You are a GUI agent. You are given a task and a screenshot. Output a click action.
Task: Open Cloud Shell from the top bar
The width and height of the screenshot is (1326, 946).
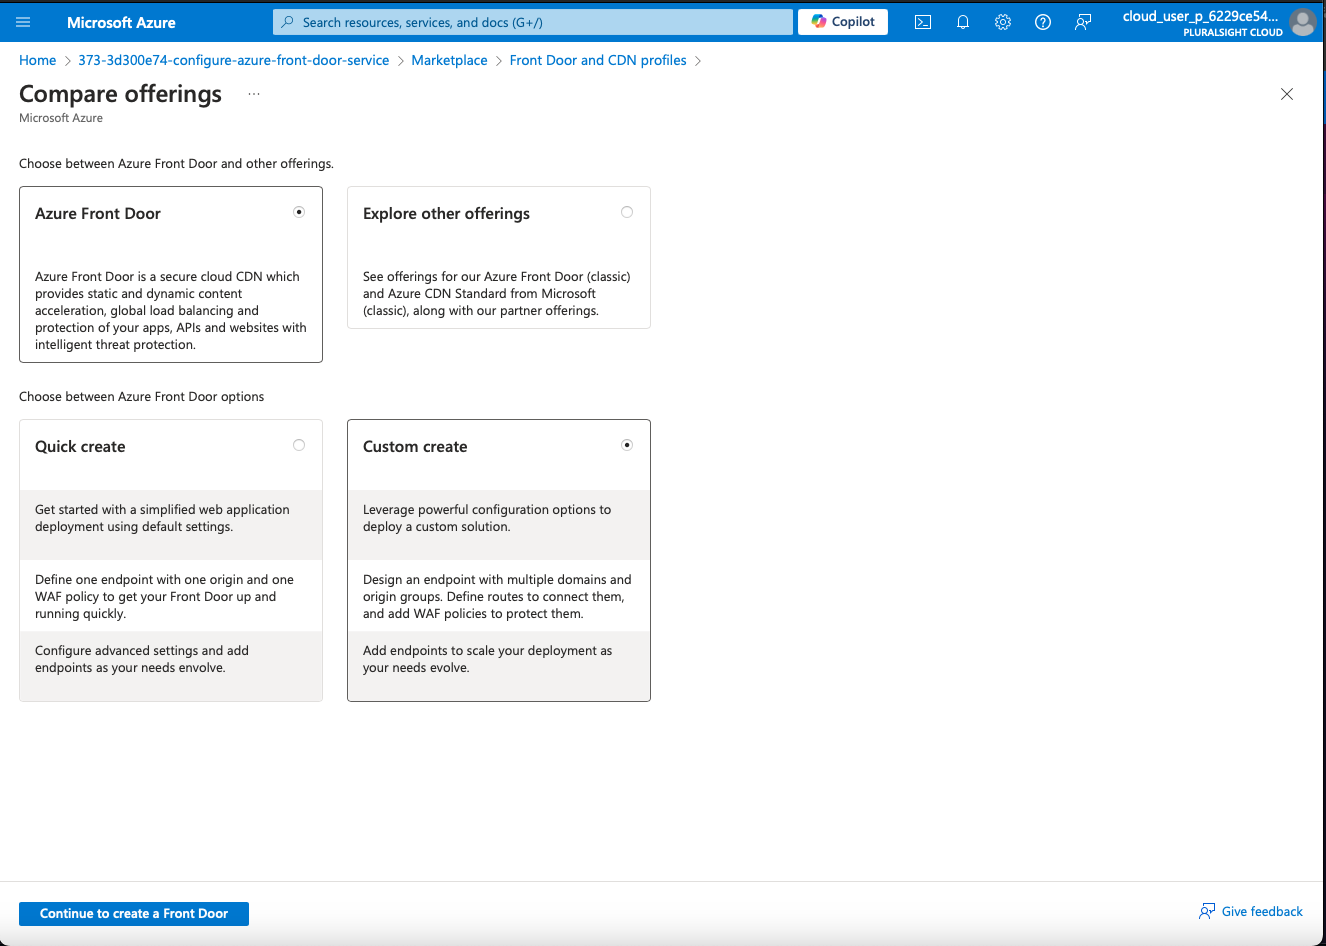(923, 22)
